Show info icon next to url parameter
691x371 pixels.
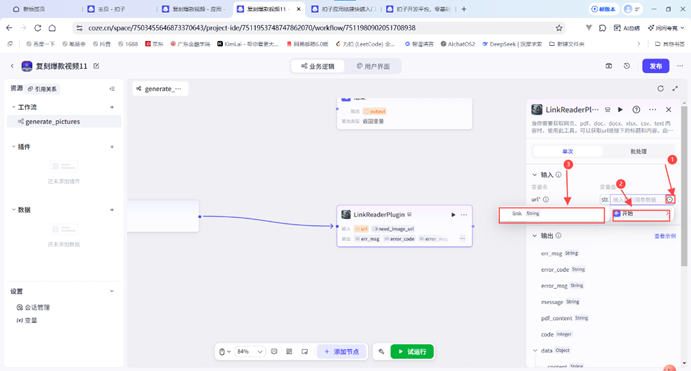pyautogui.click(x=546, y=200)
